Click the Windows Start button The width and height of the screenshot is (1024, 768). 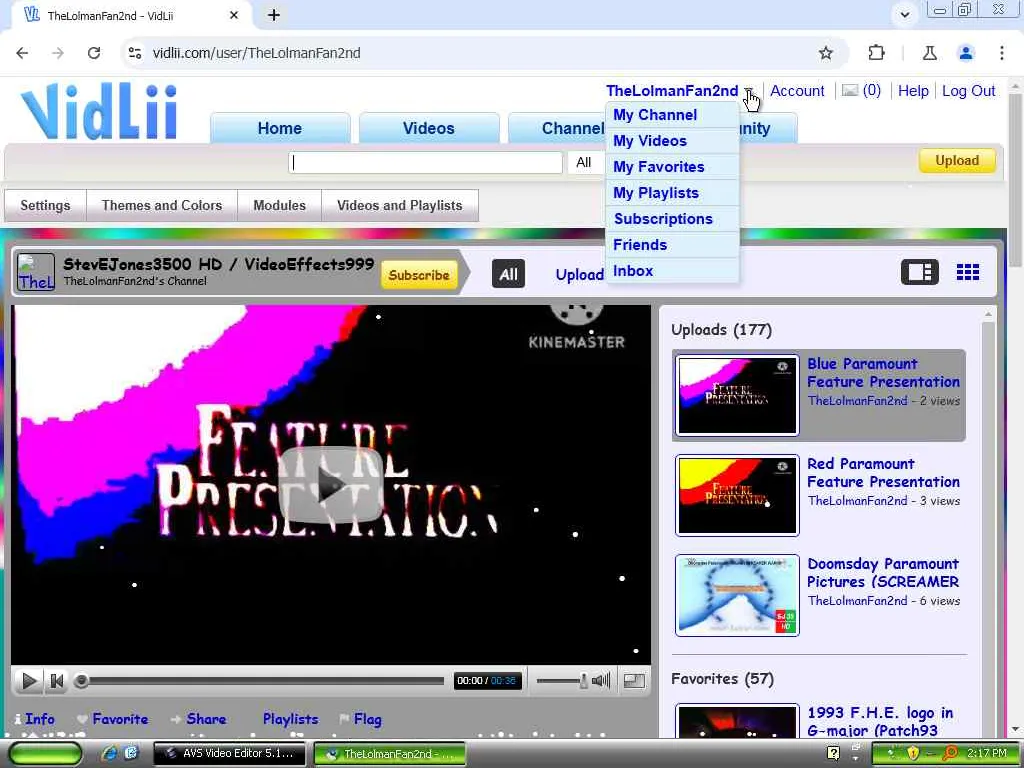pyautogui.click(x=46, y=753)
